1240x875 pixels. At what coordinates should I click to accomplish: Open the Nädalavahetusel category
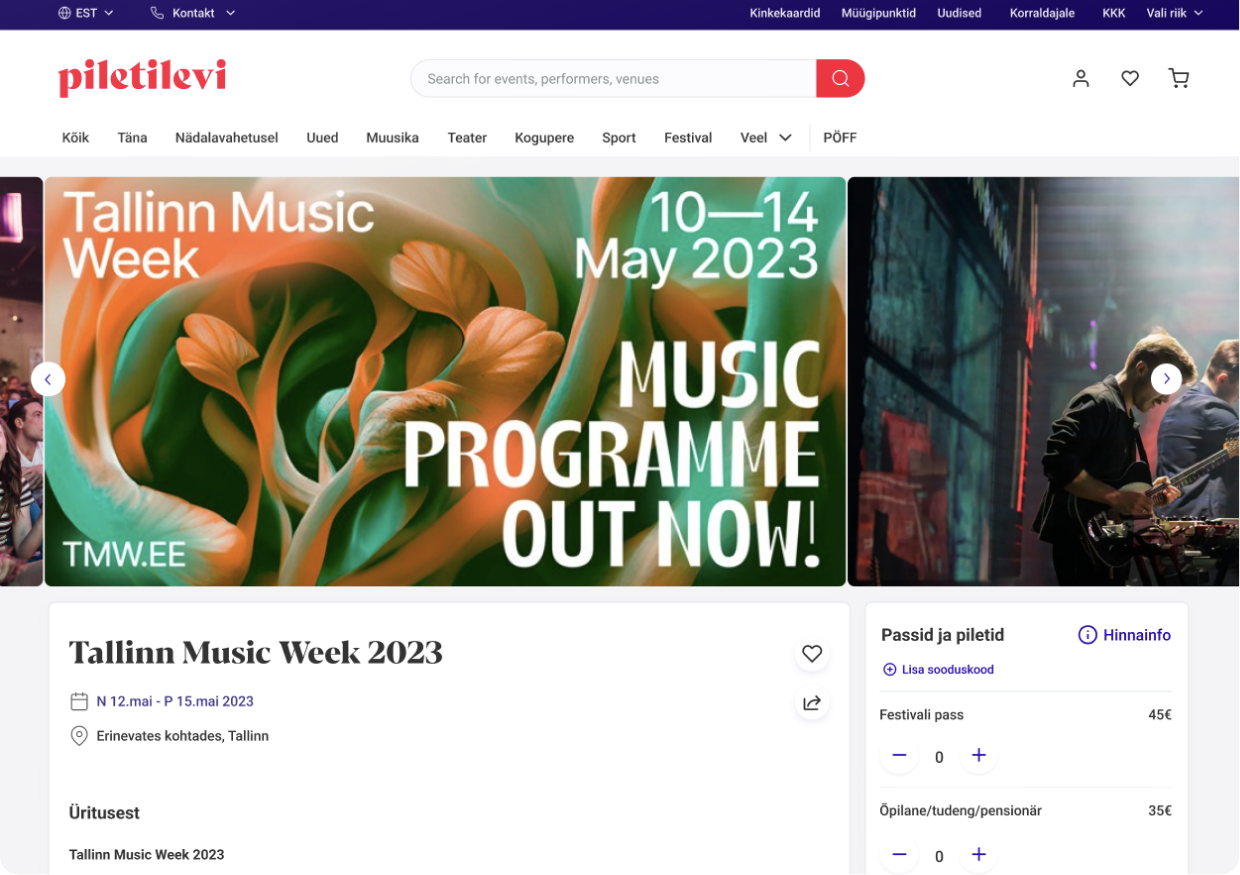[226, 138]
